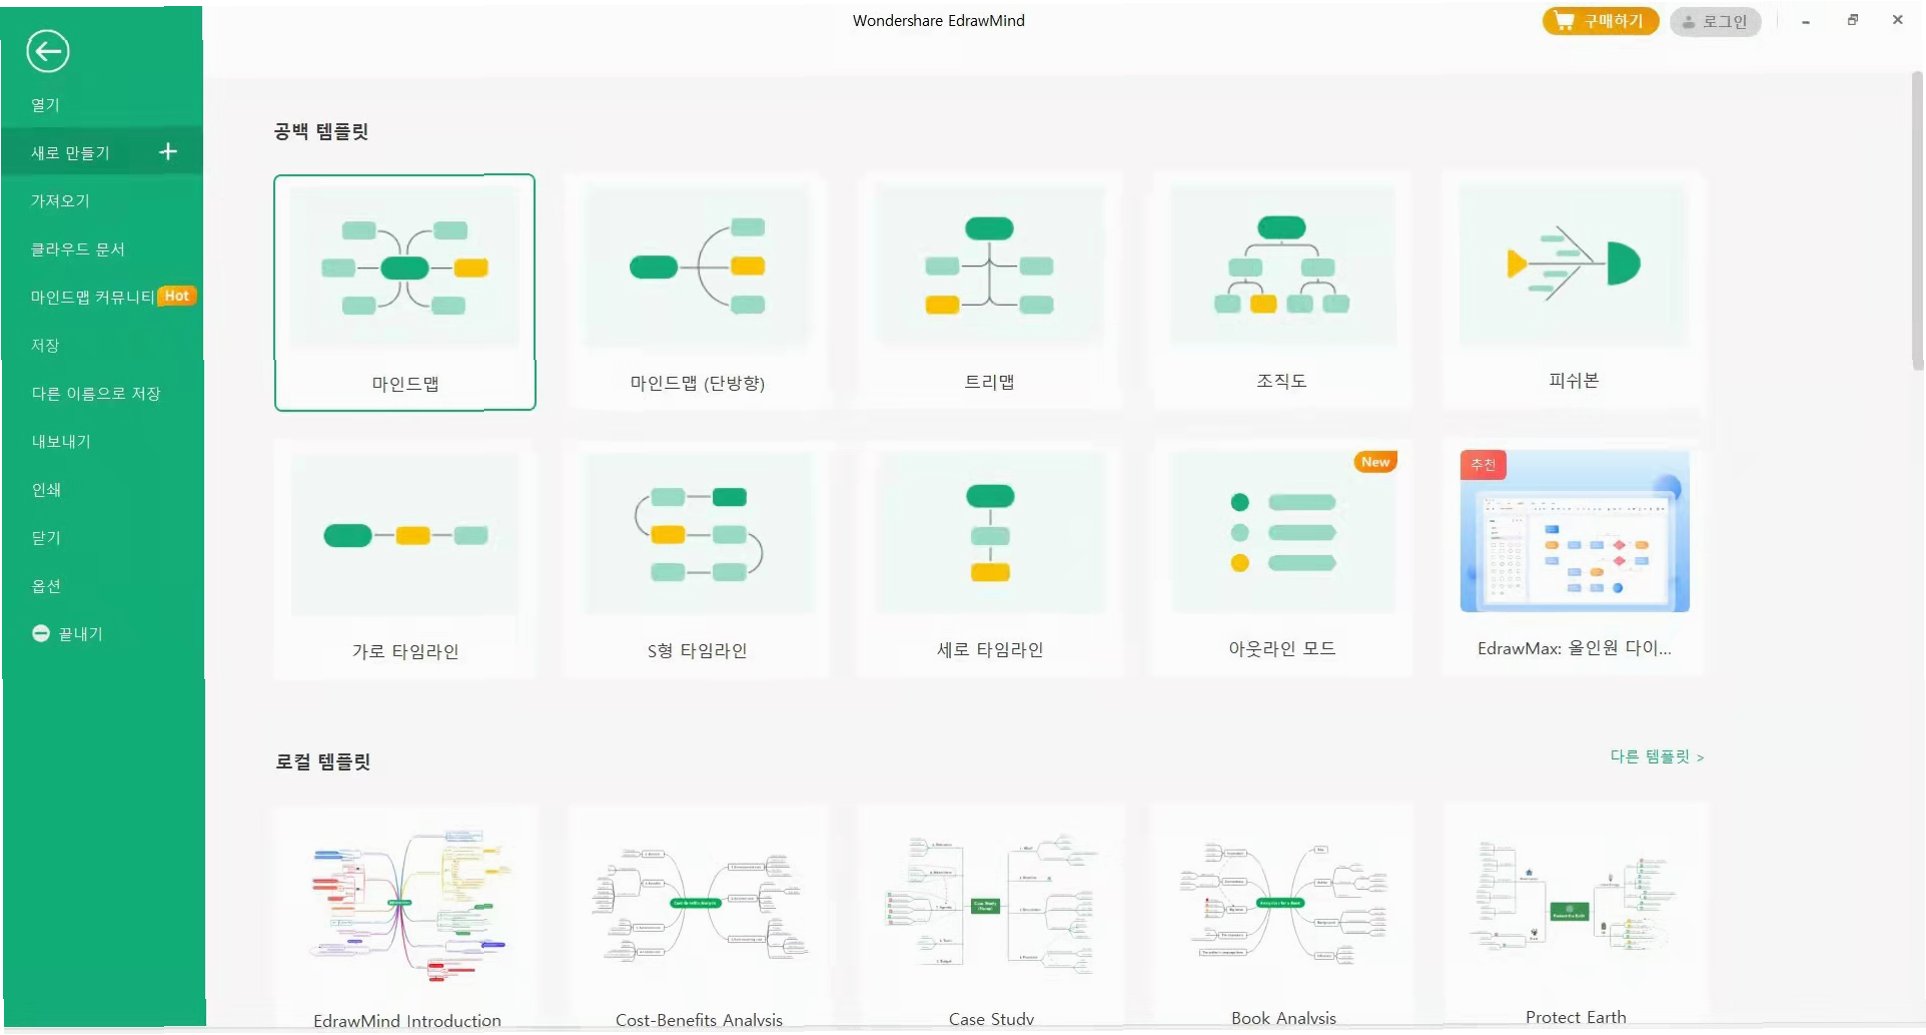Viewport: 1926px width, 1035px height.
Task: Open 마인드맵 커뮤니티 sidebar item
Action: click(92, 297)
